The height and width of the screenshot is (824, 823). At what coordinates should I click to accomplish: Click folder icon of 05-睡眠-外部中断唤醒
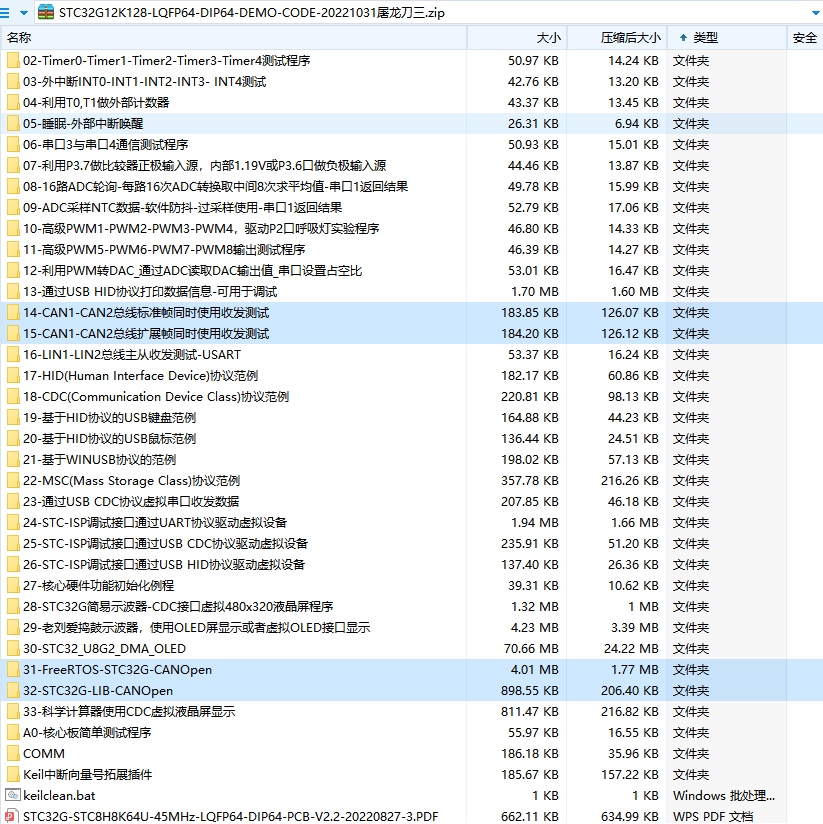(13, 123)
